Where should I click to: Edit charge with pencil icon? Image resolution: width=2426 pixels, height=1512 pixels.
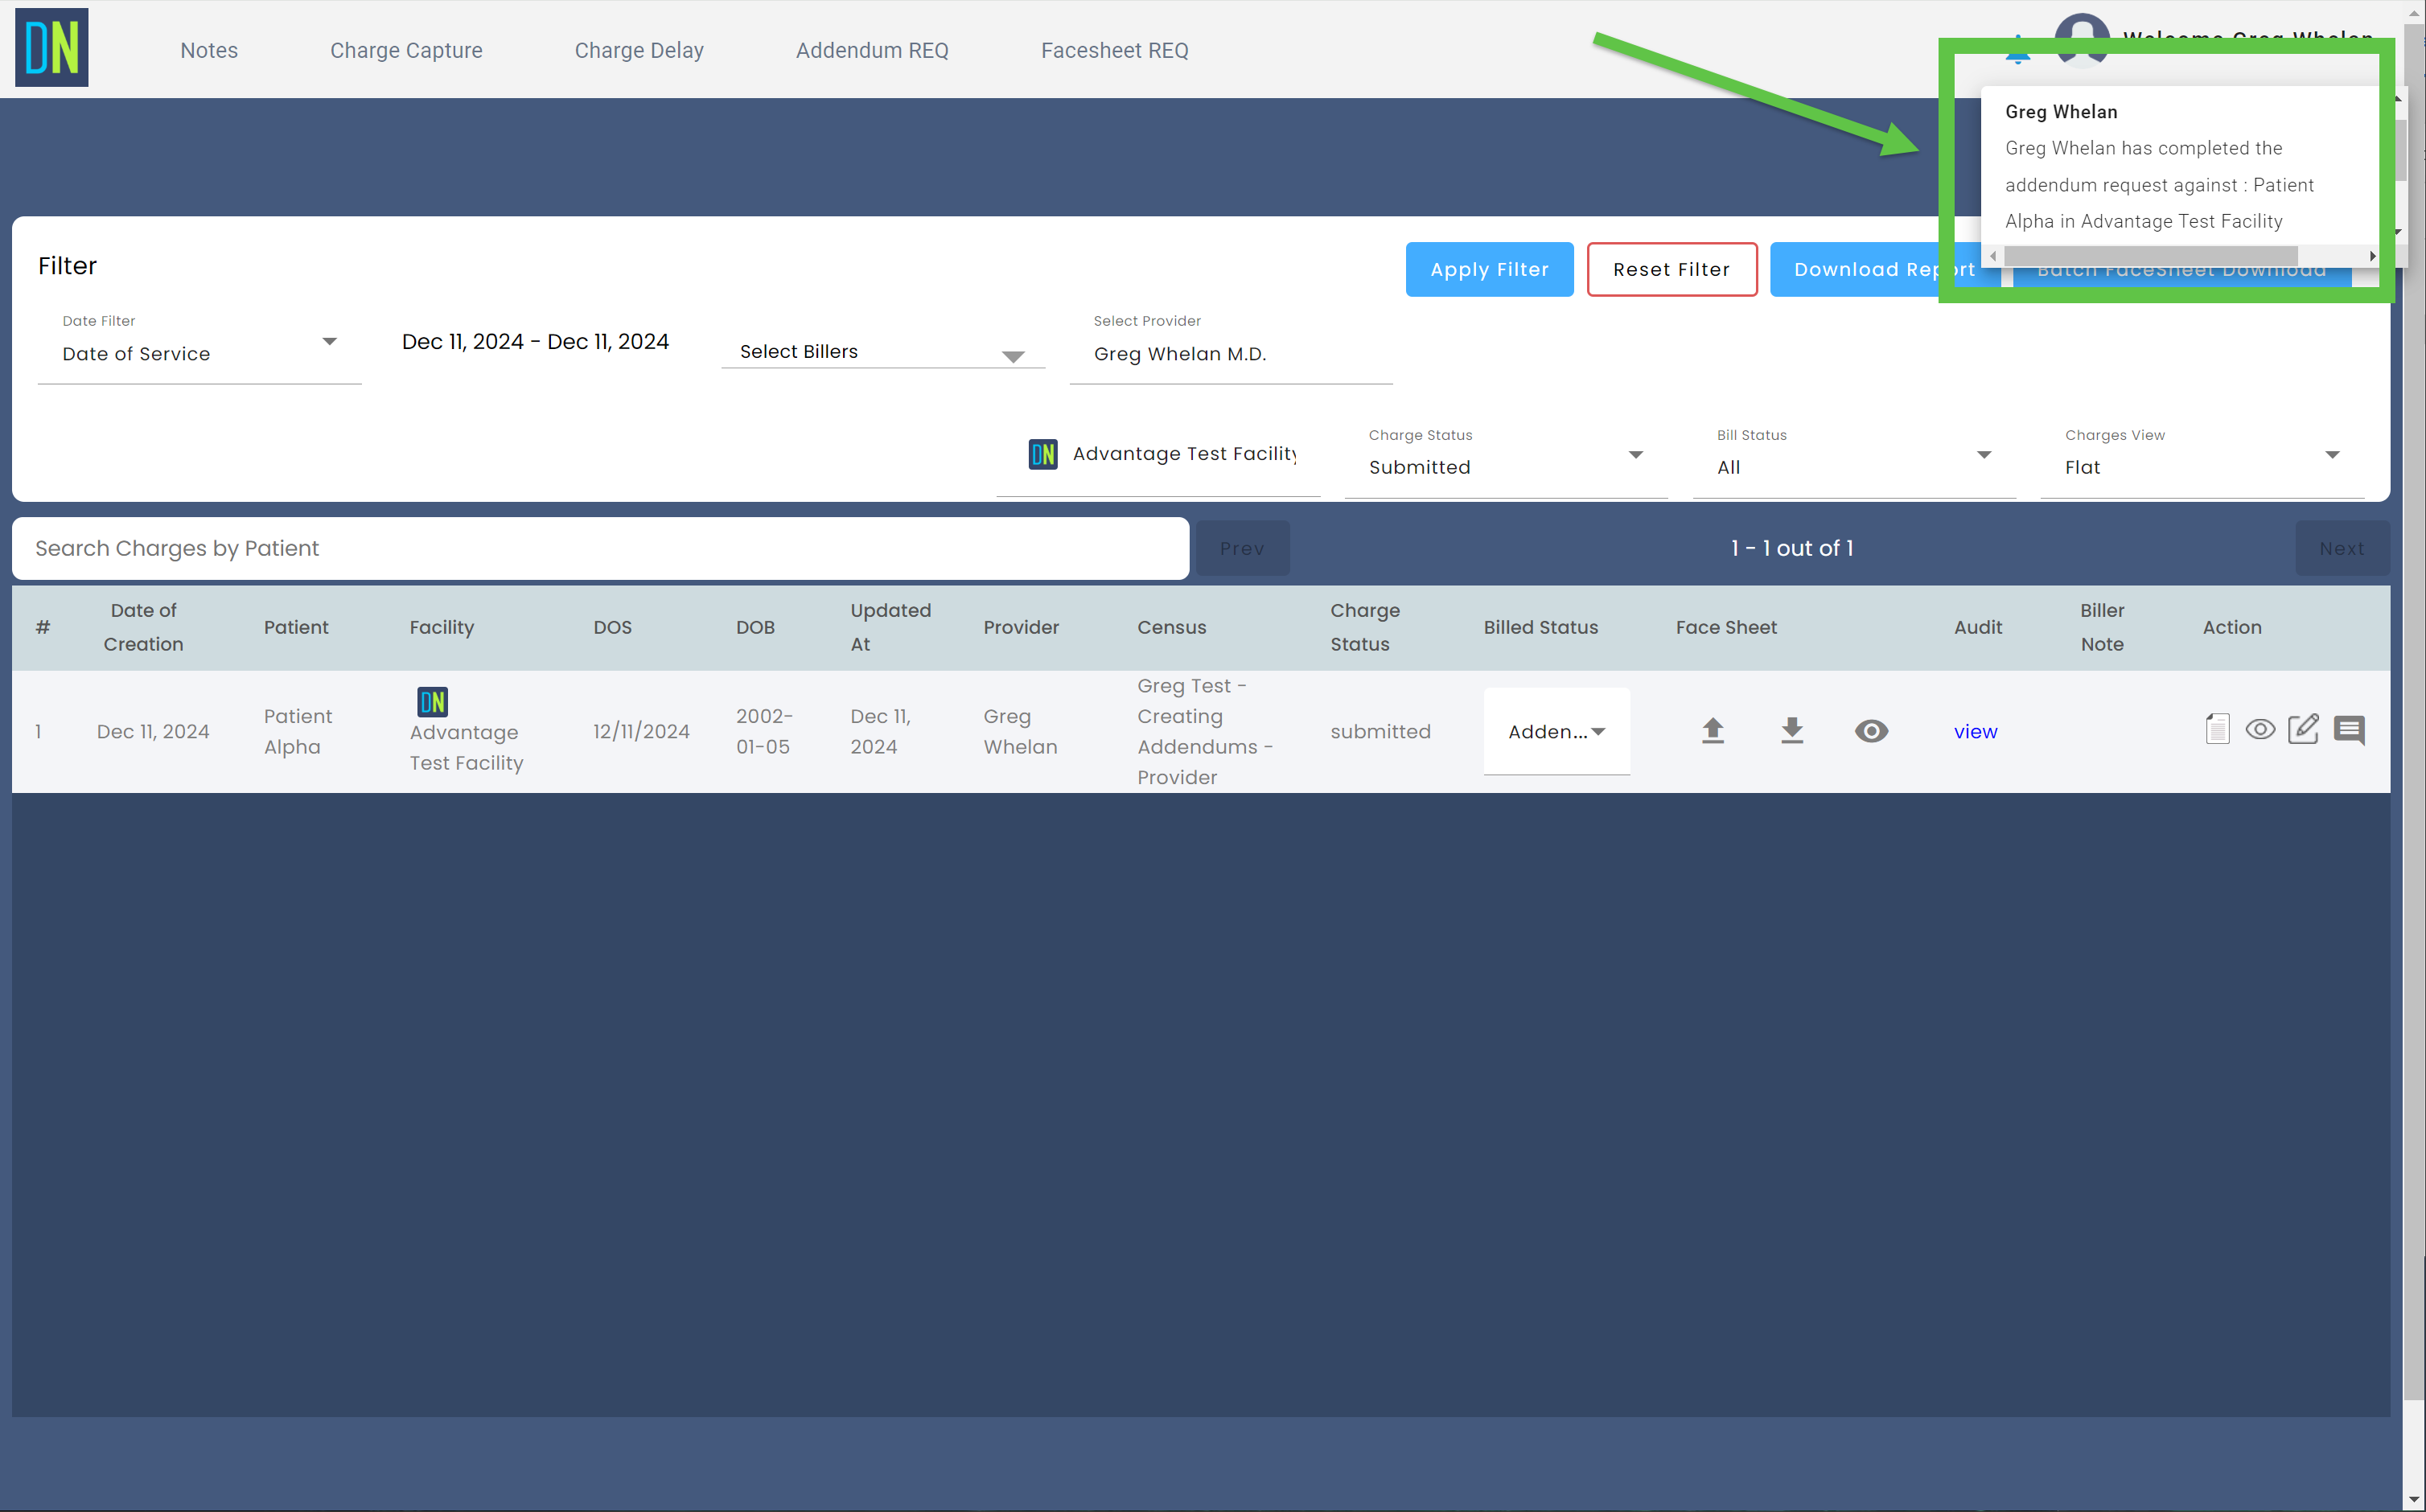(2303, 729)
